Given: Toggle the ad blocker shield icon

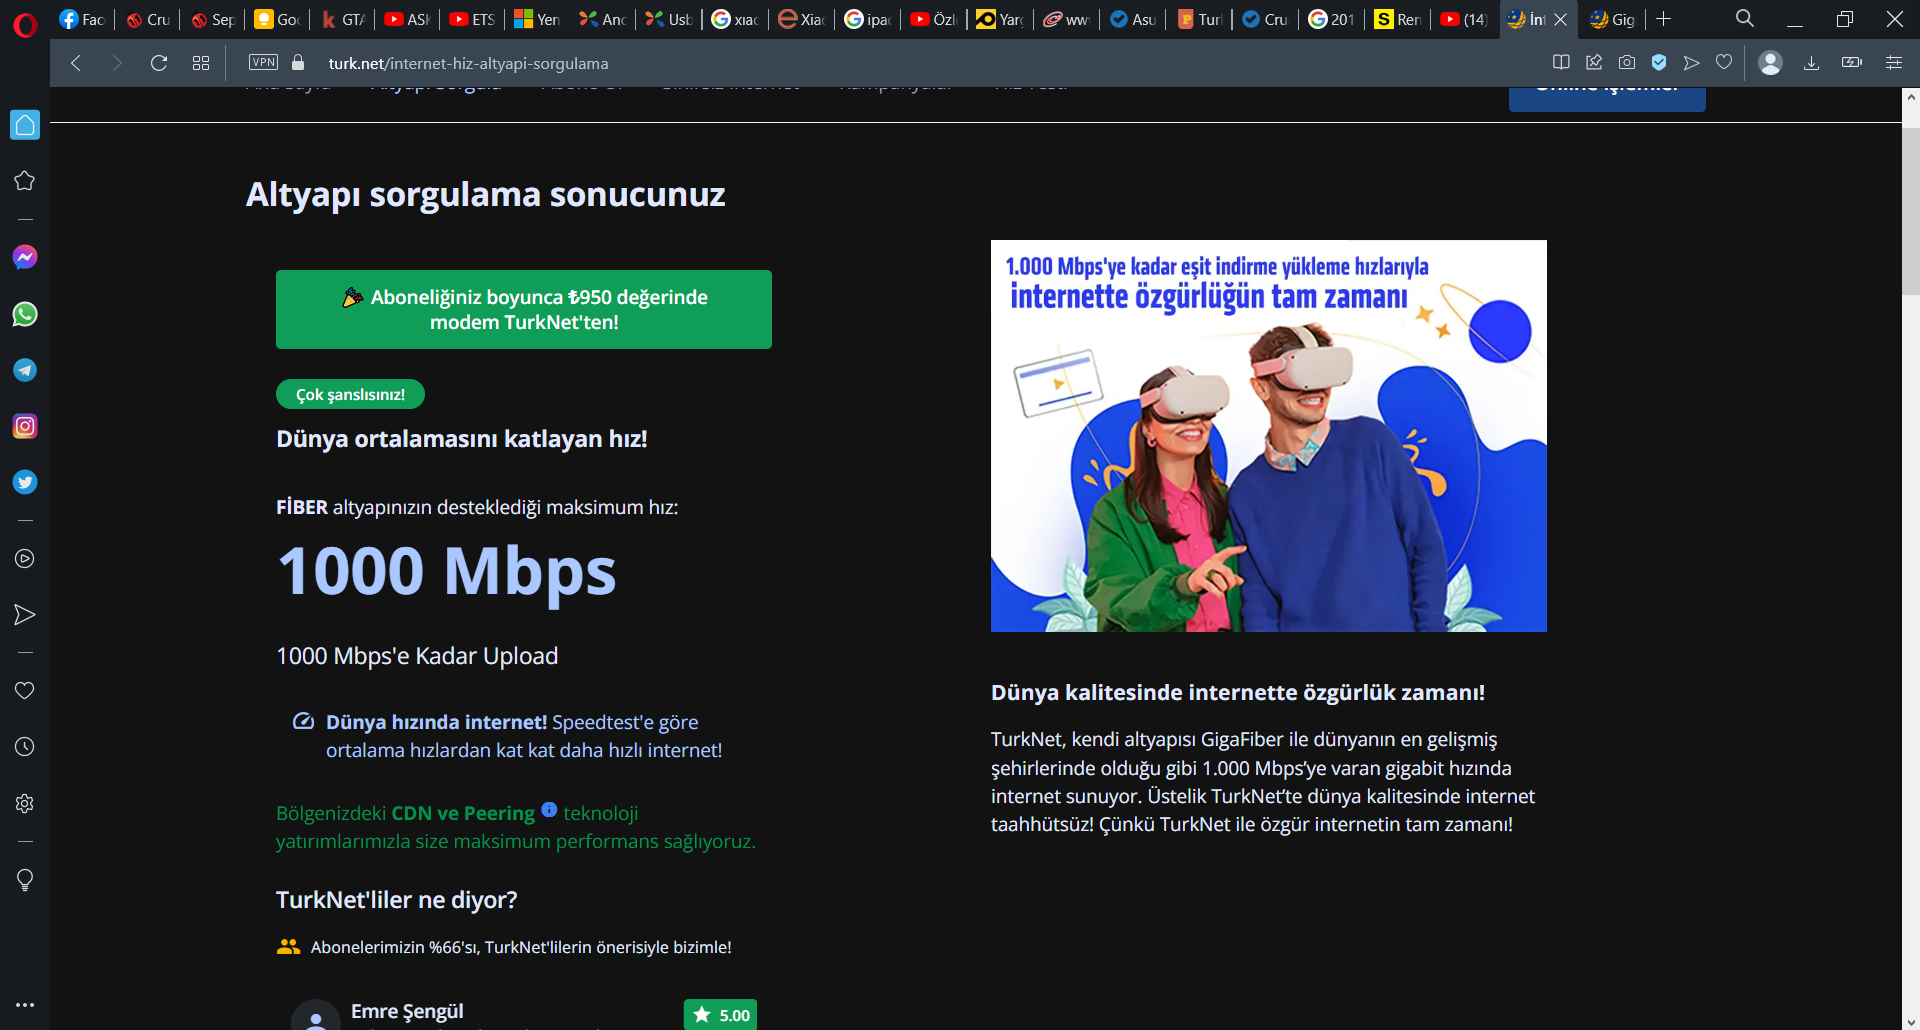Looking at the screenshot, I should pos(1659,63).
